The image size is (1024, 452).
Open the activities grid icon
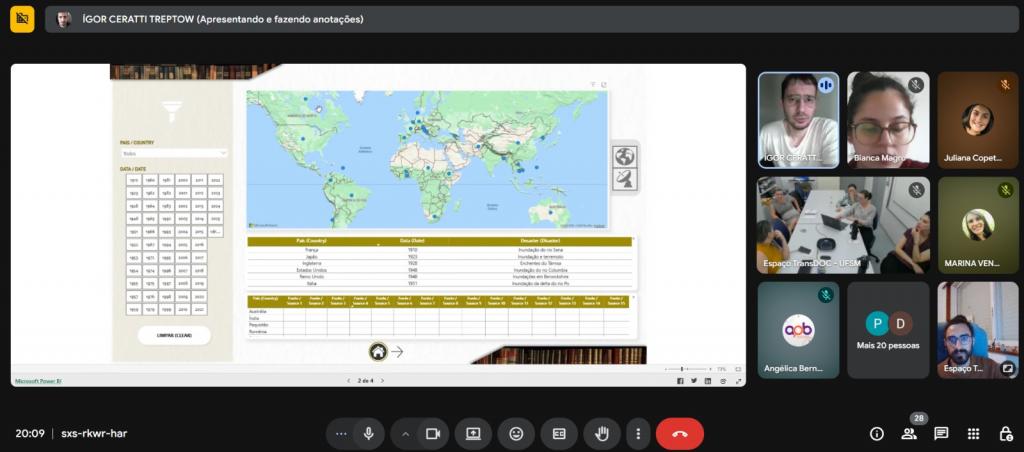click(x=973, y=433)
